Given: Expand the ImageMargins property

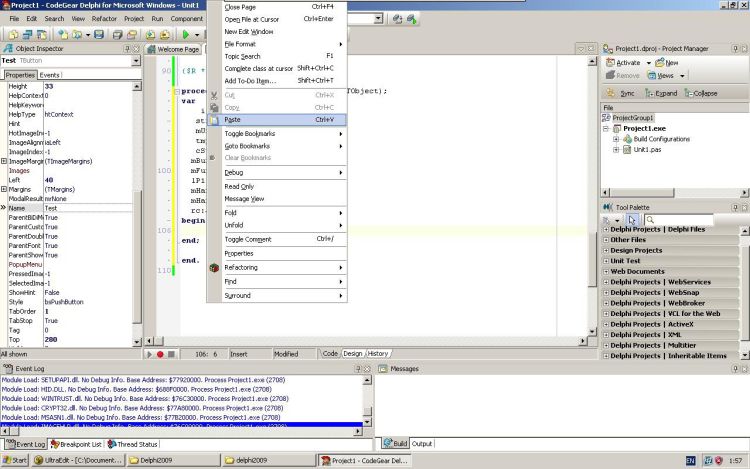Looking at the screenshot, I should click(x=4, y=161).
